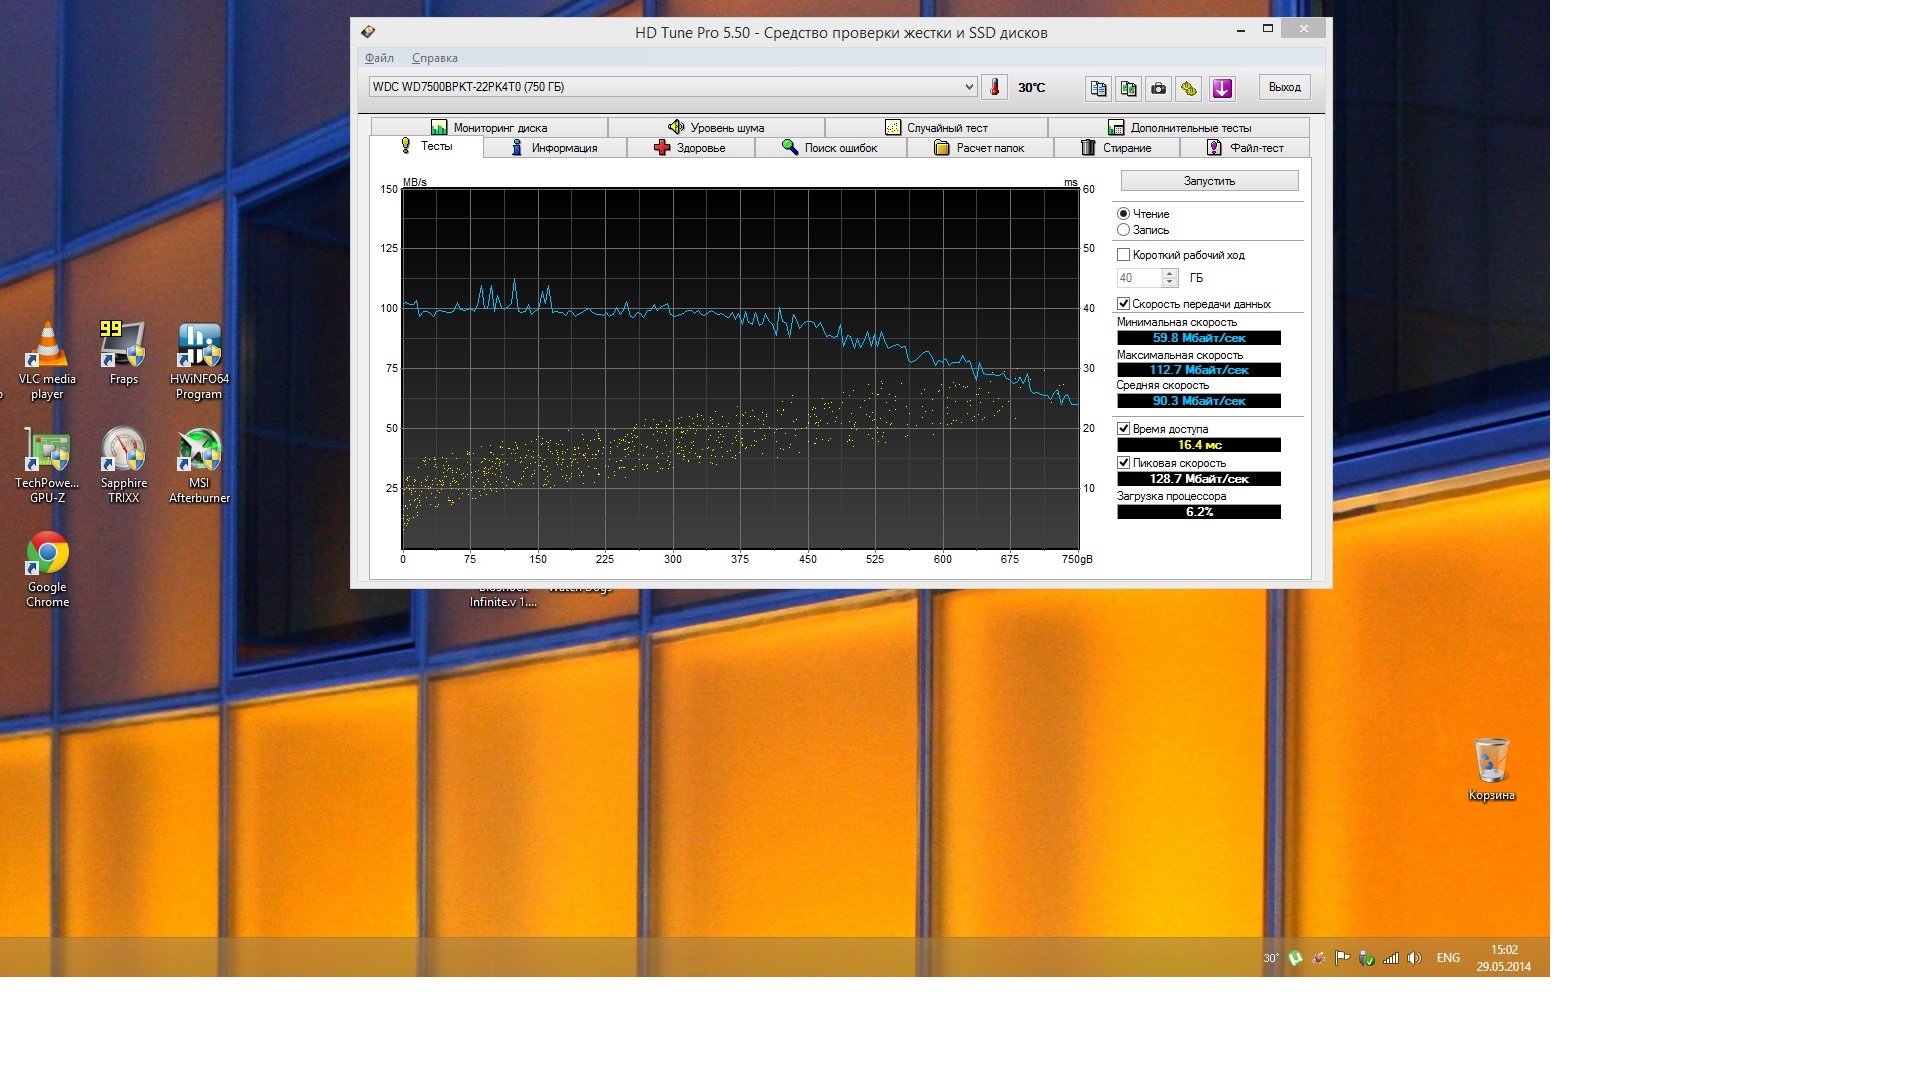The width and height of the screenshot is (1920, 1080).
Task: Click the ENG language switcher in the taskbar
Action: click(1448, 958)
